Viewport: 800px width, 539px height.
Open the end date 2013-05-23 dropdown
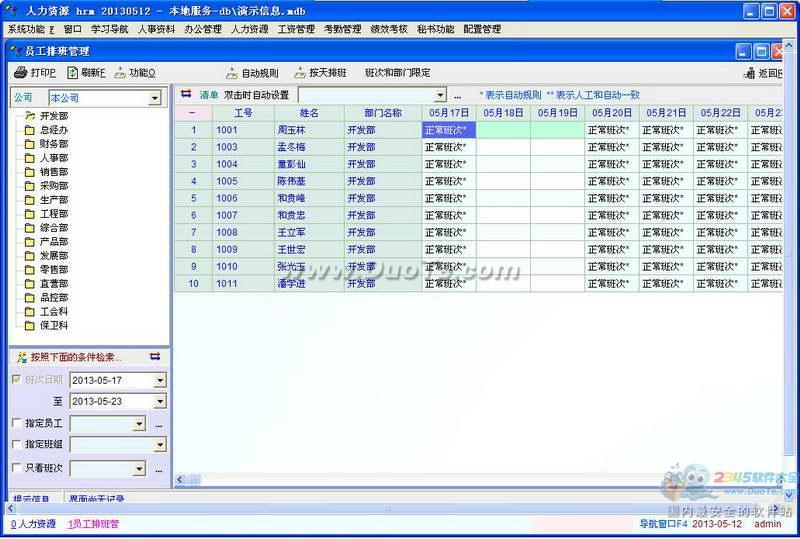[160, 402]
